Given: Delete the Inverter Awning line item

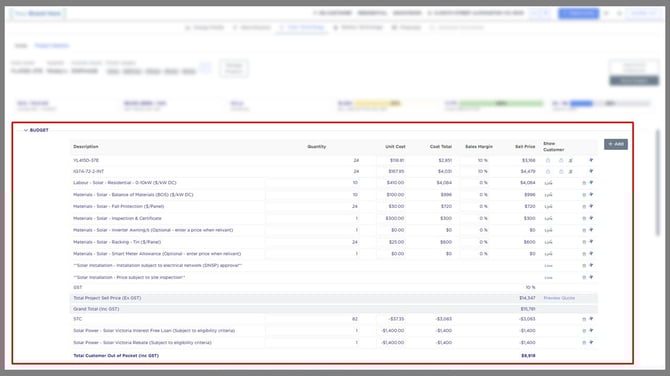Looking at the screenshot, I should coord(584,230).
